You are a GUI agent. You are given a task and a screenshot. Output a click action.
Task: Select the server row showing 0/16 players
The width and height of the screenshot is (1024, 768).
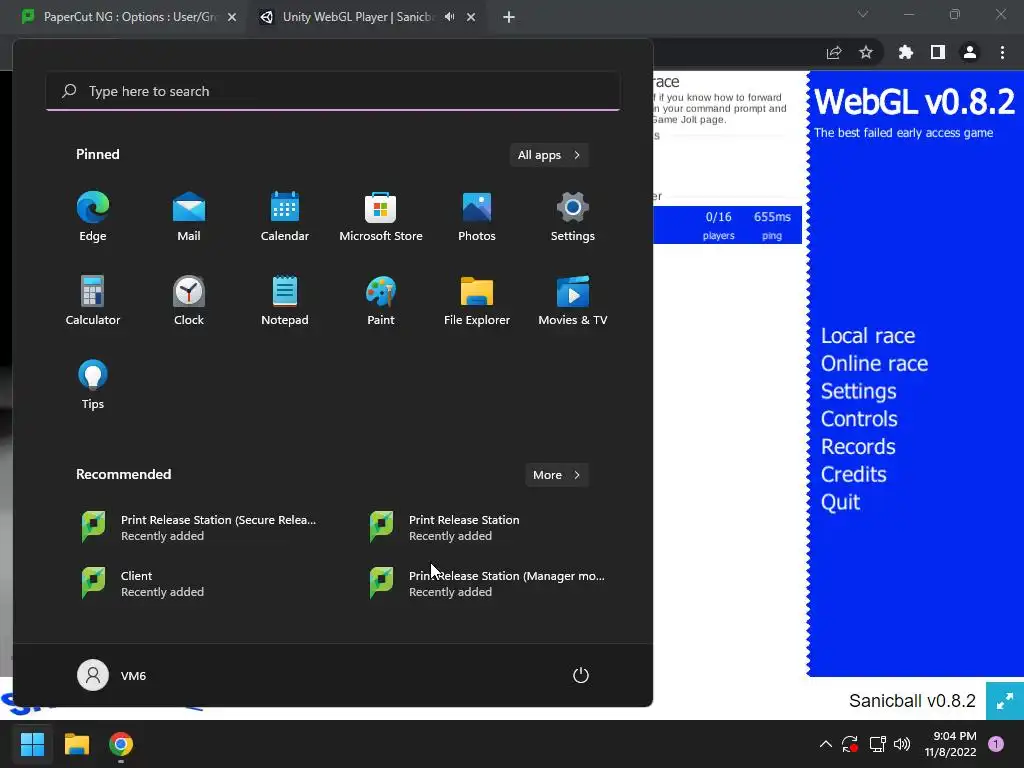[728, 225]
